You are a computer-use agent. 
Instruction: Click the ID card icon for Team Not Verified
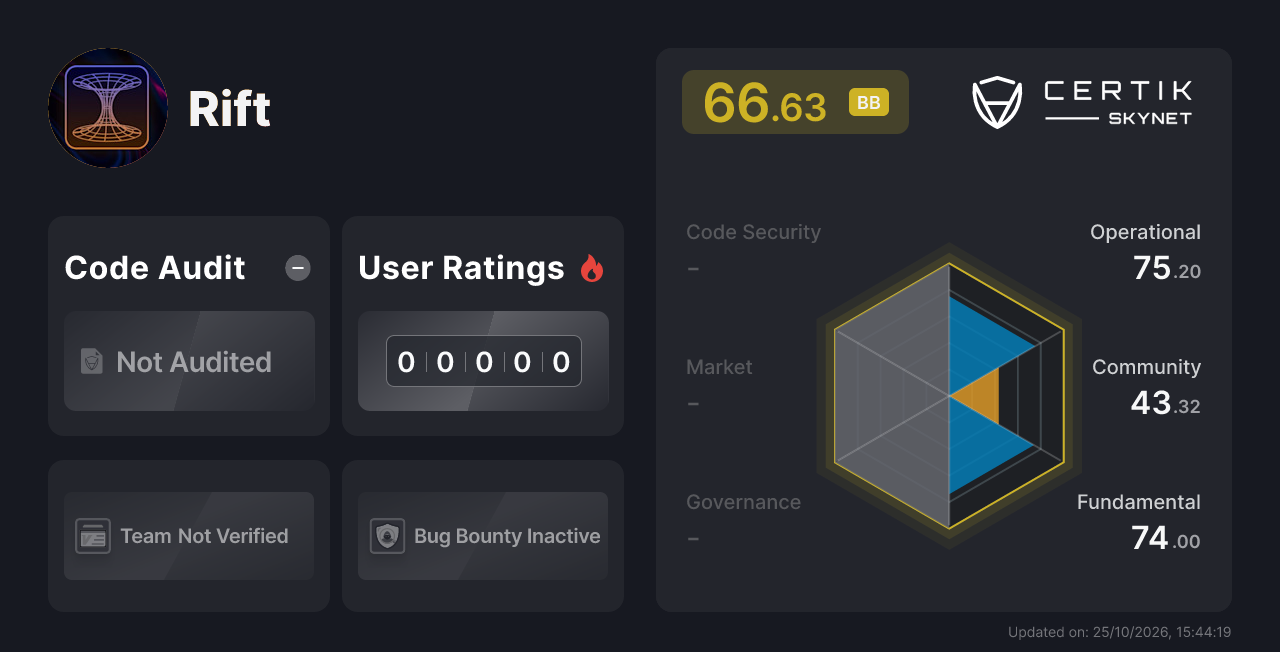point(93,536)
